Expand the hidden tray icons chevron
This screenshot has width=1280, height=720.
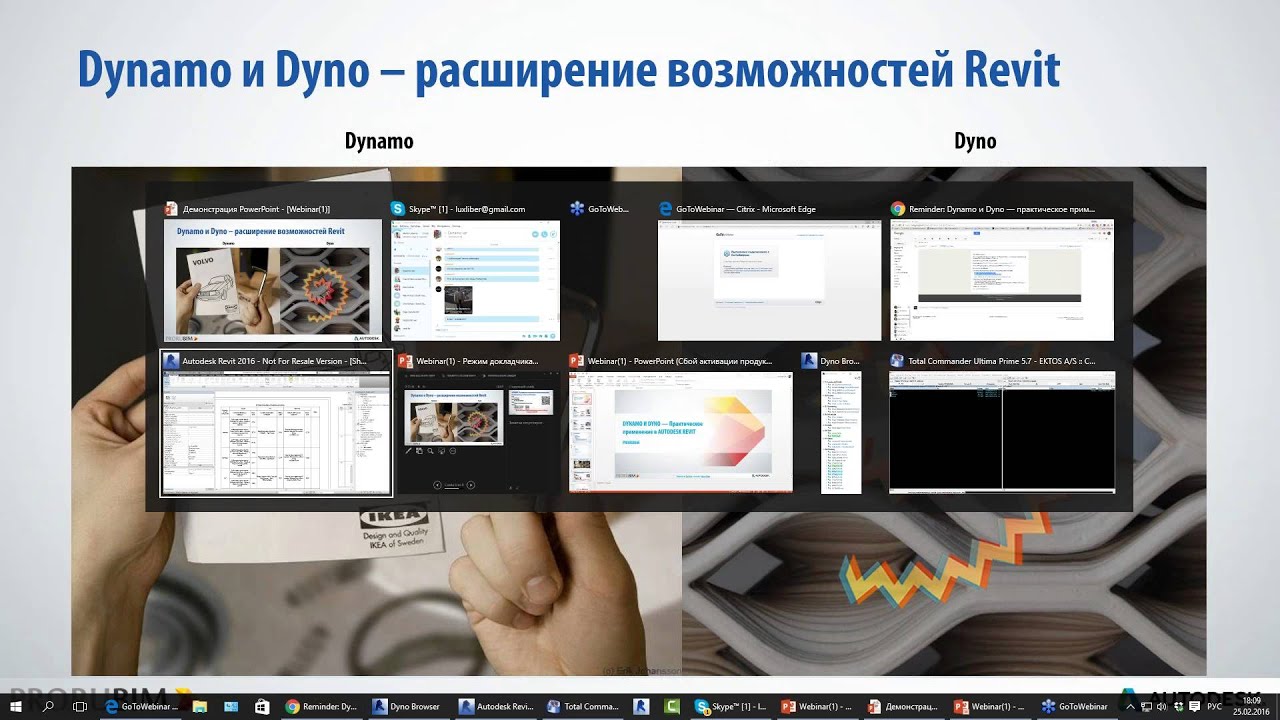pos(1130,707)
